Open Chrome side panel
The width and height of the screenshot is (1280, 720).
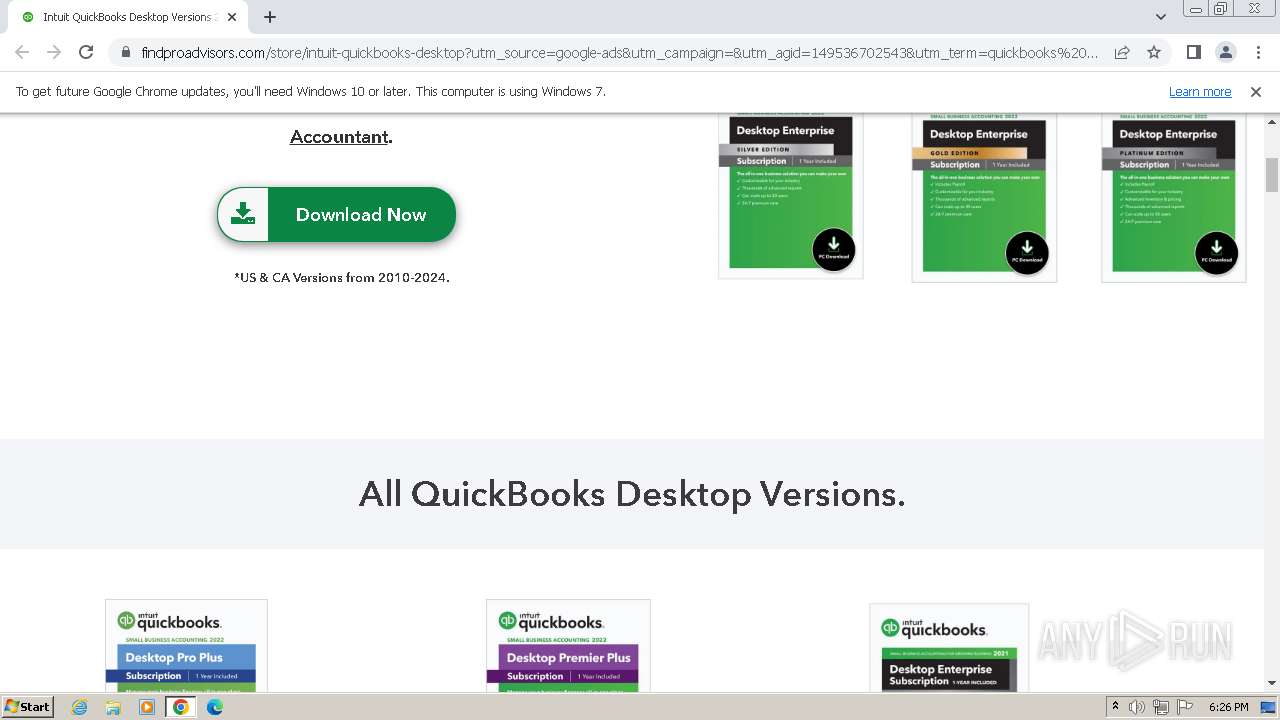coord(1193,52)
